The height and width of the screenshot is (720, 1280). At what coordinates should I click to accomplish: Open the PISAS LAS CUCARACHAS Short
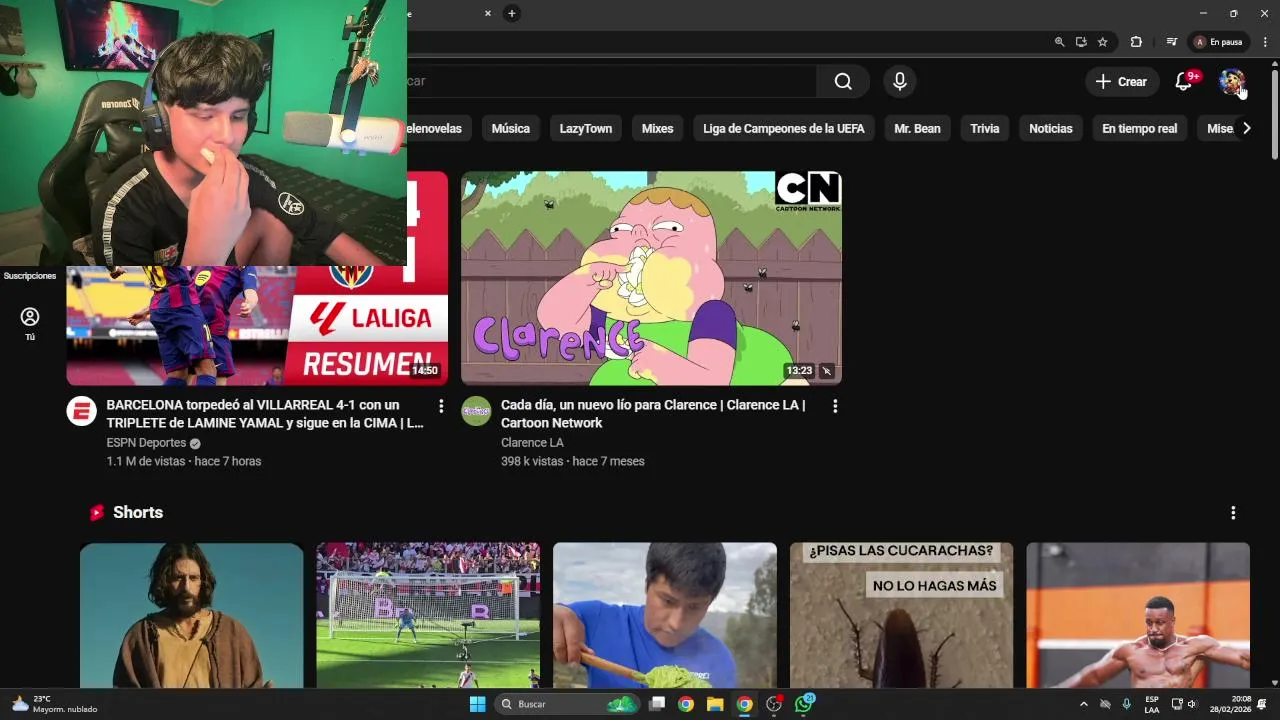pos(901,616)
